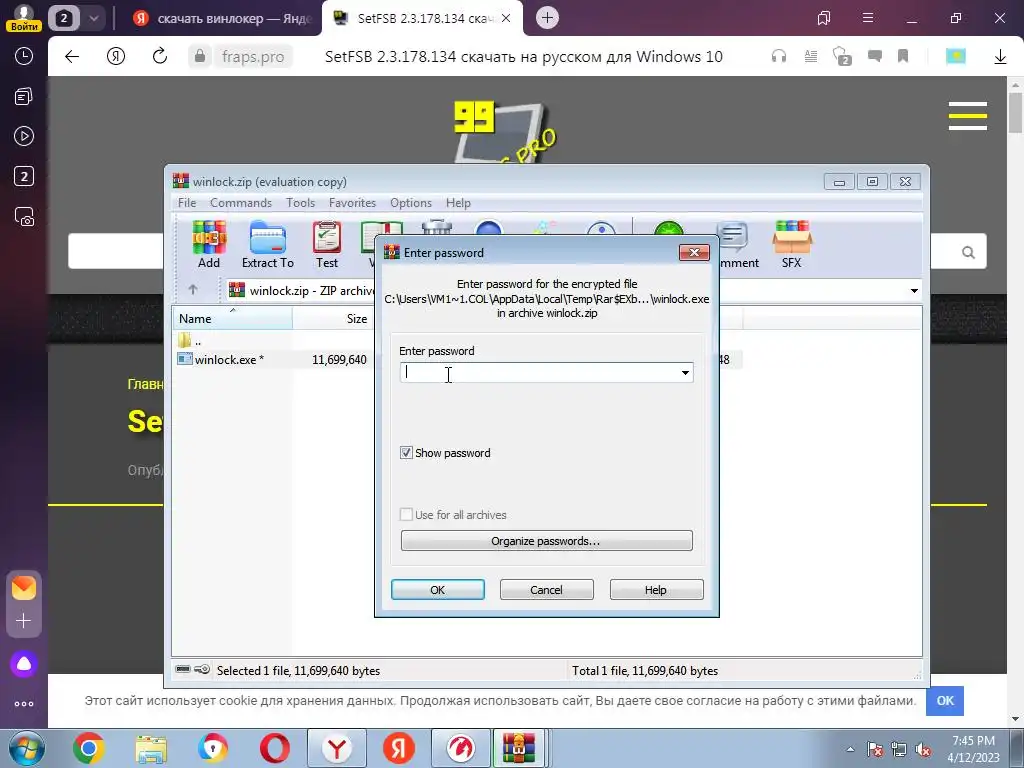1024x768 pixels.
Task: Open the mail icon in browser sidebar
Action: [24, 588]
